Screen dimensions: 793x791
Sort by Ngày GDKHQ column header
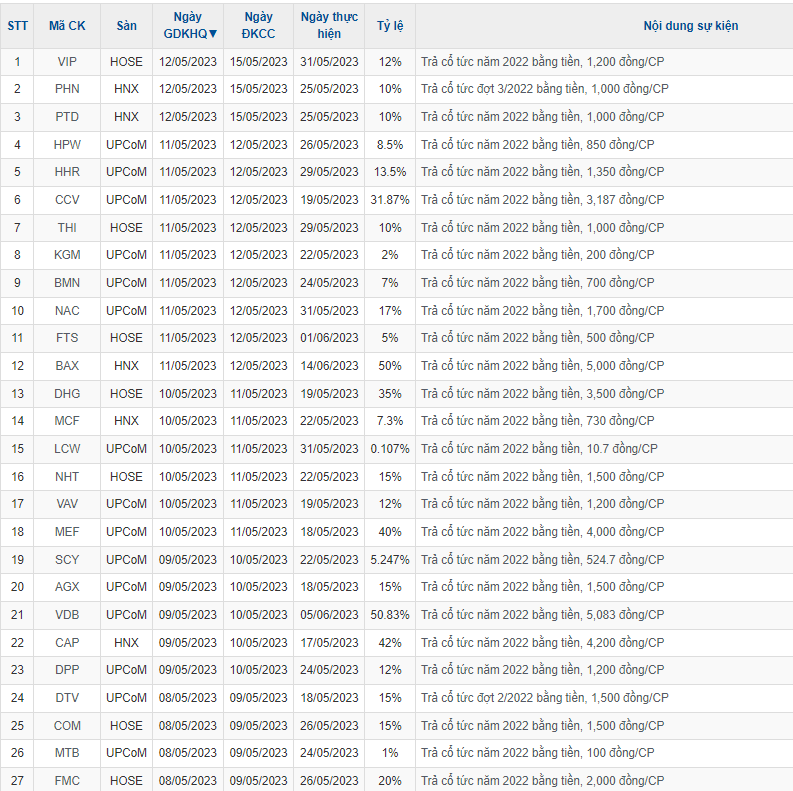click(187, 25)
